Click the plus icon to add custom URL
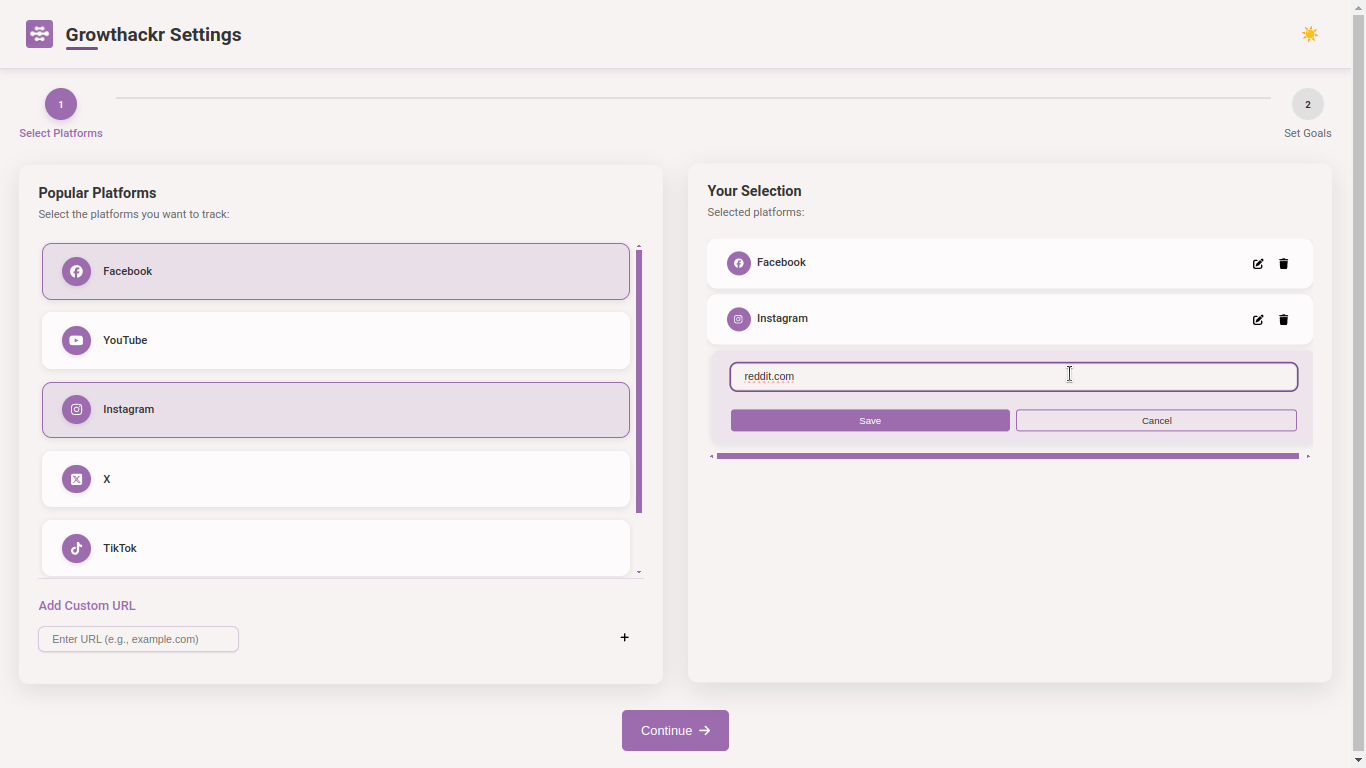Viewport: 1366px width, 768px height. [x=624, y=637]
